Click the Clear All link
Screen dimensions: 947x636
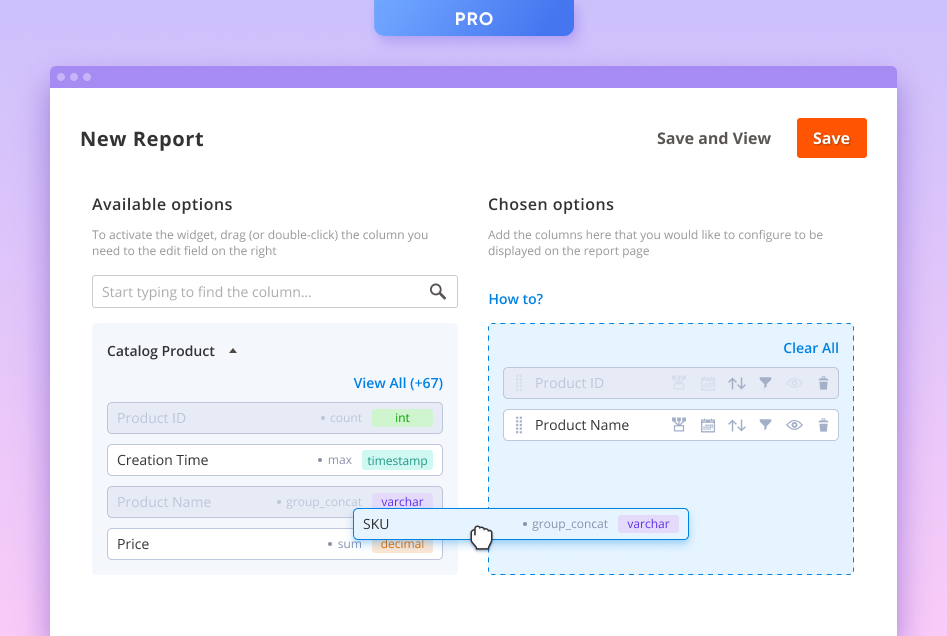pos(810,348)
